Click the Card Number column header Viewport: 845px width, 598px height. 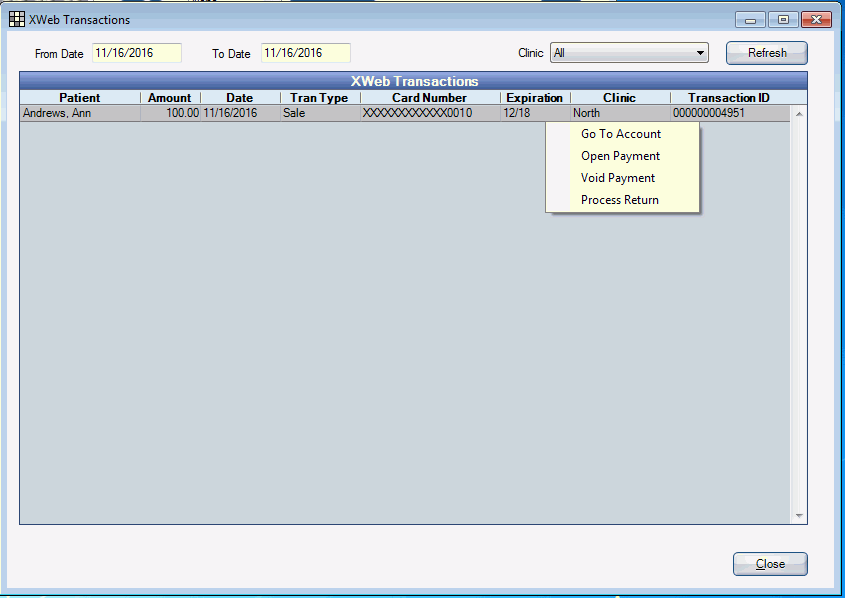click(430, 98)
